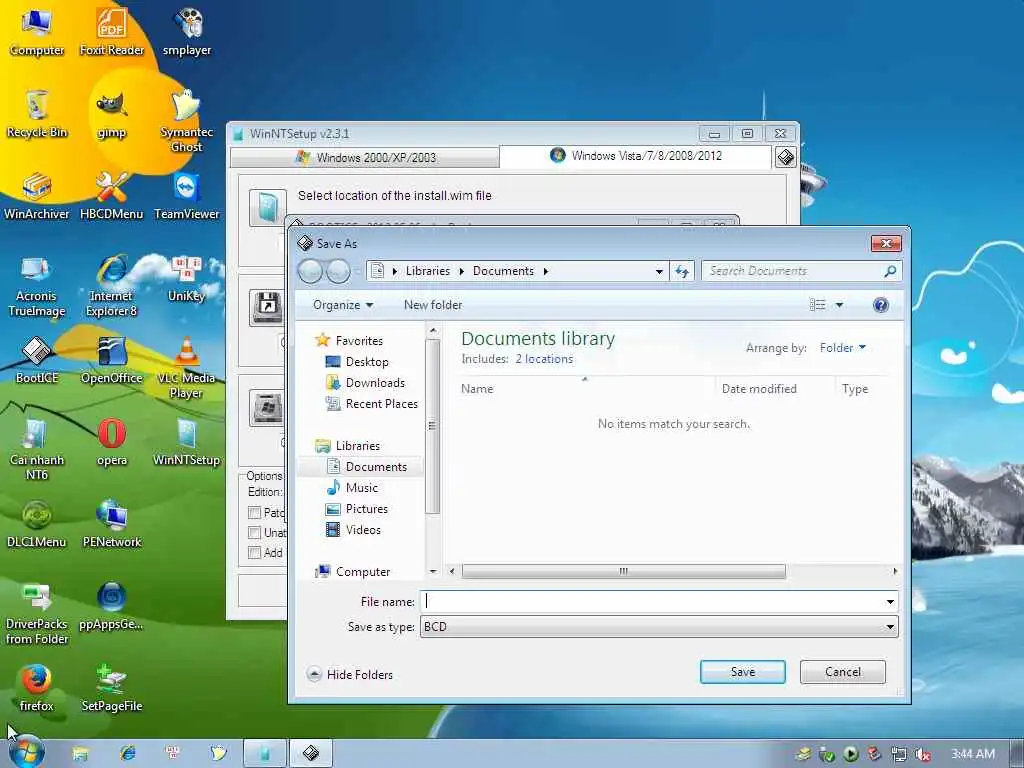
Task: Select Videos library in sidebar
Action: [353, 530]
